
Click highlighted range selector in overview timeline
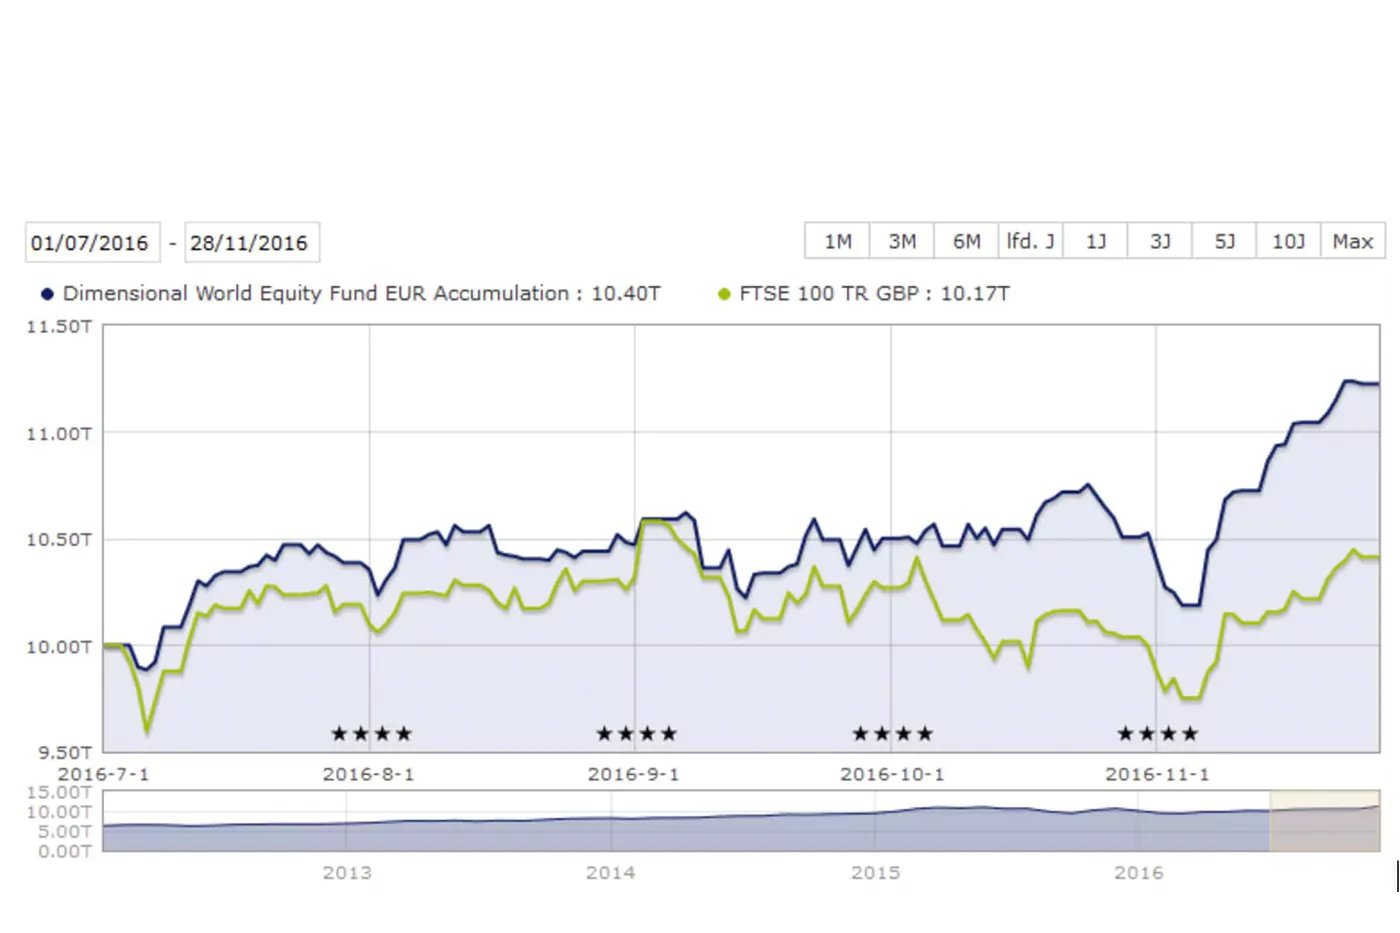tap(1324, 821)
